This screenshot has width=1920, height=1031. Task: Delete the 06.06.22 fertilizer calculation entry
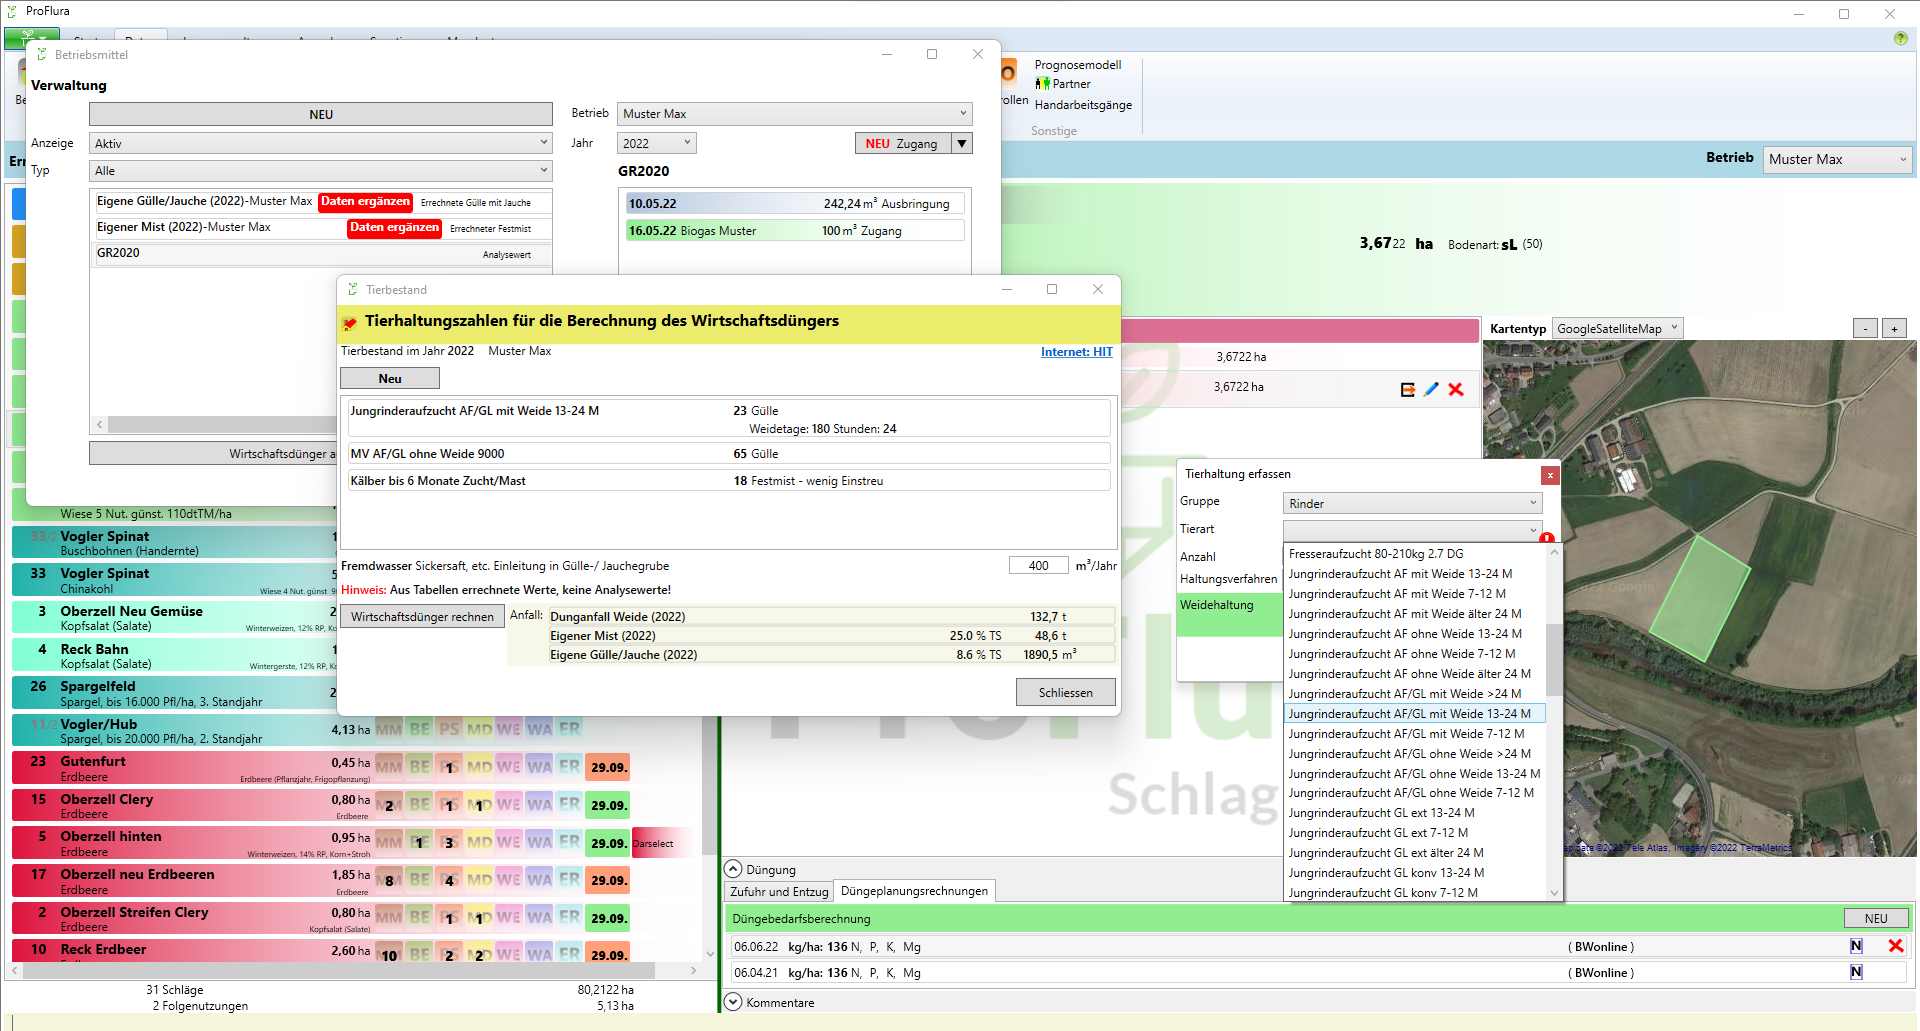click(1895, 946)
